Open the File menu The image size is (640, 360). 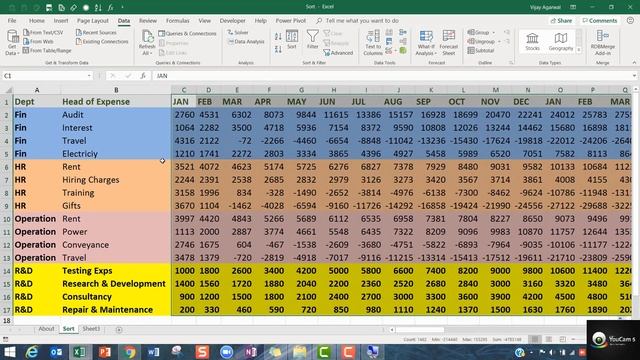click(12, 20)
